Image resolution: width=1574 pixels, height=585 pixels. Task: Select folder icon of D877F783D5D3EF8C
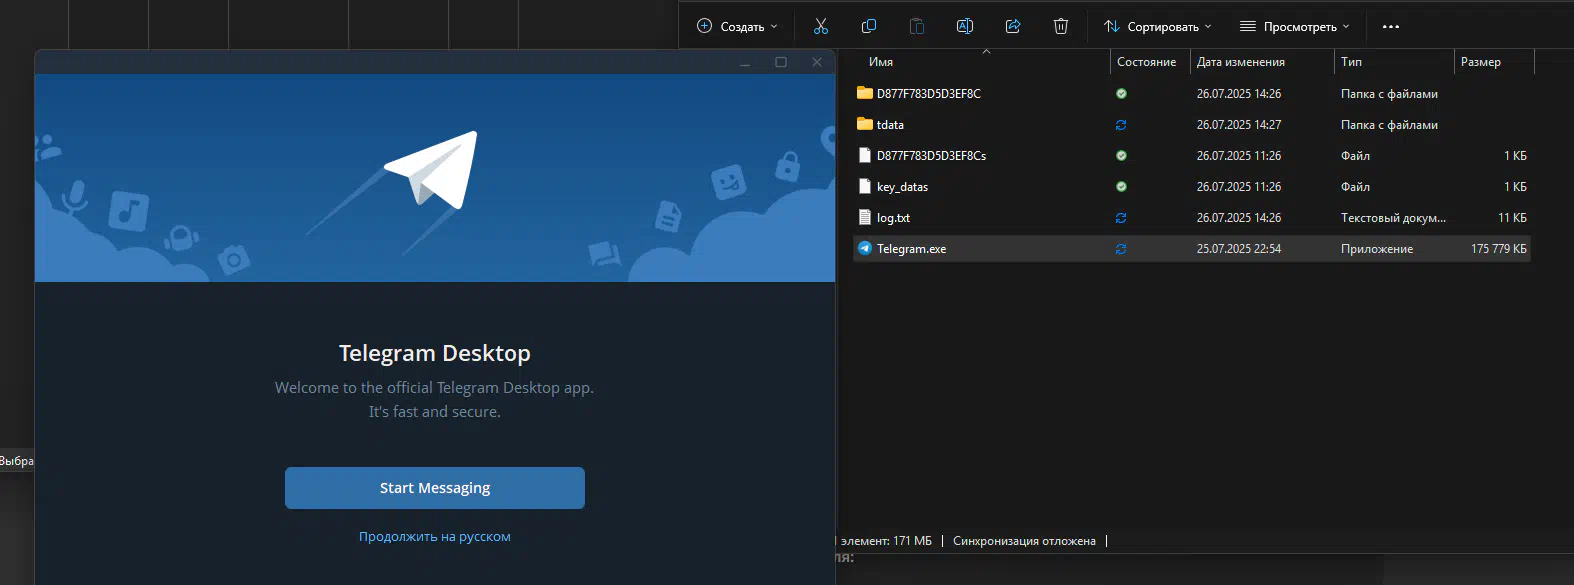865,93
